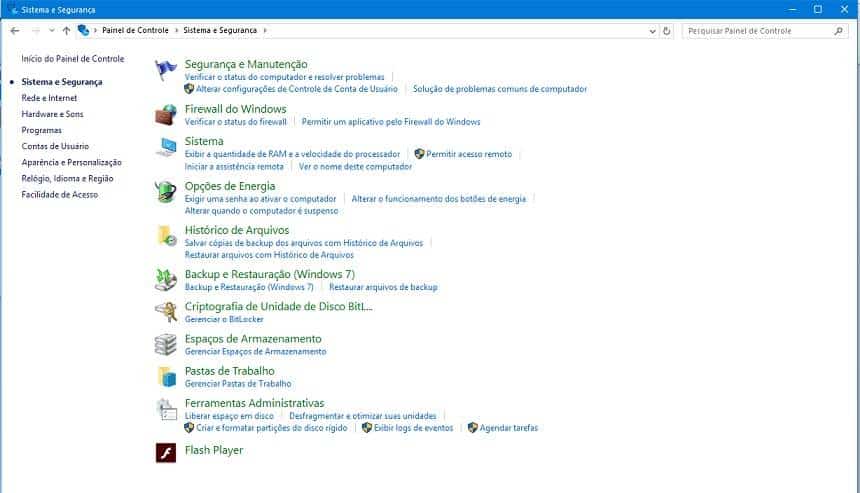The image size is (860, 493).
Task: Click the Espaços de Armazenamento drives icon
Action: 166,345
